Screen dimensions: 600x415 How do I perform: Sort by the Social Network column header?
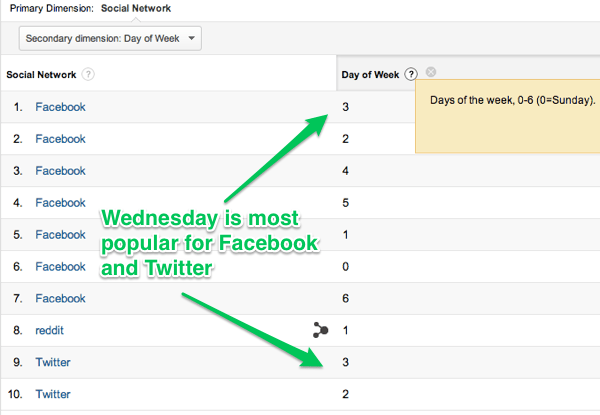[x=41, y=75]
